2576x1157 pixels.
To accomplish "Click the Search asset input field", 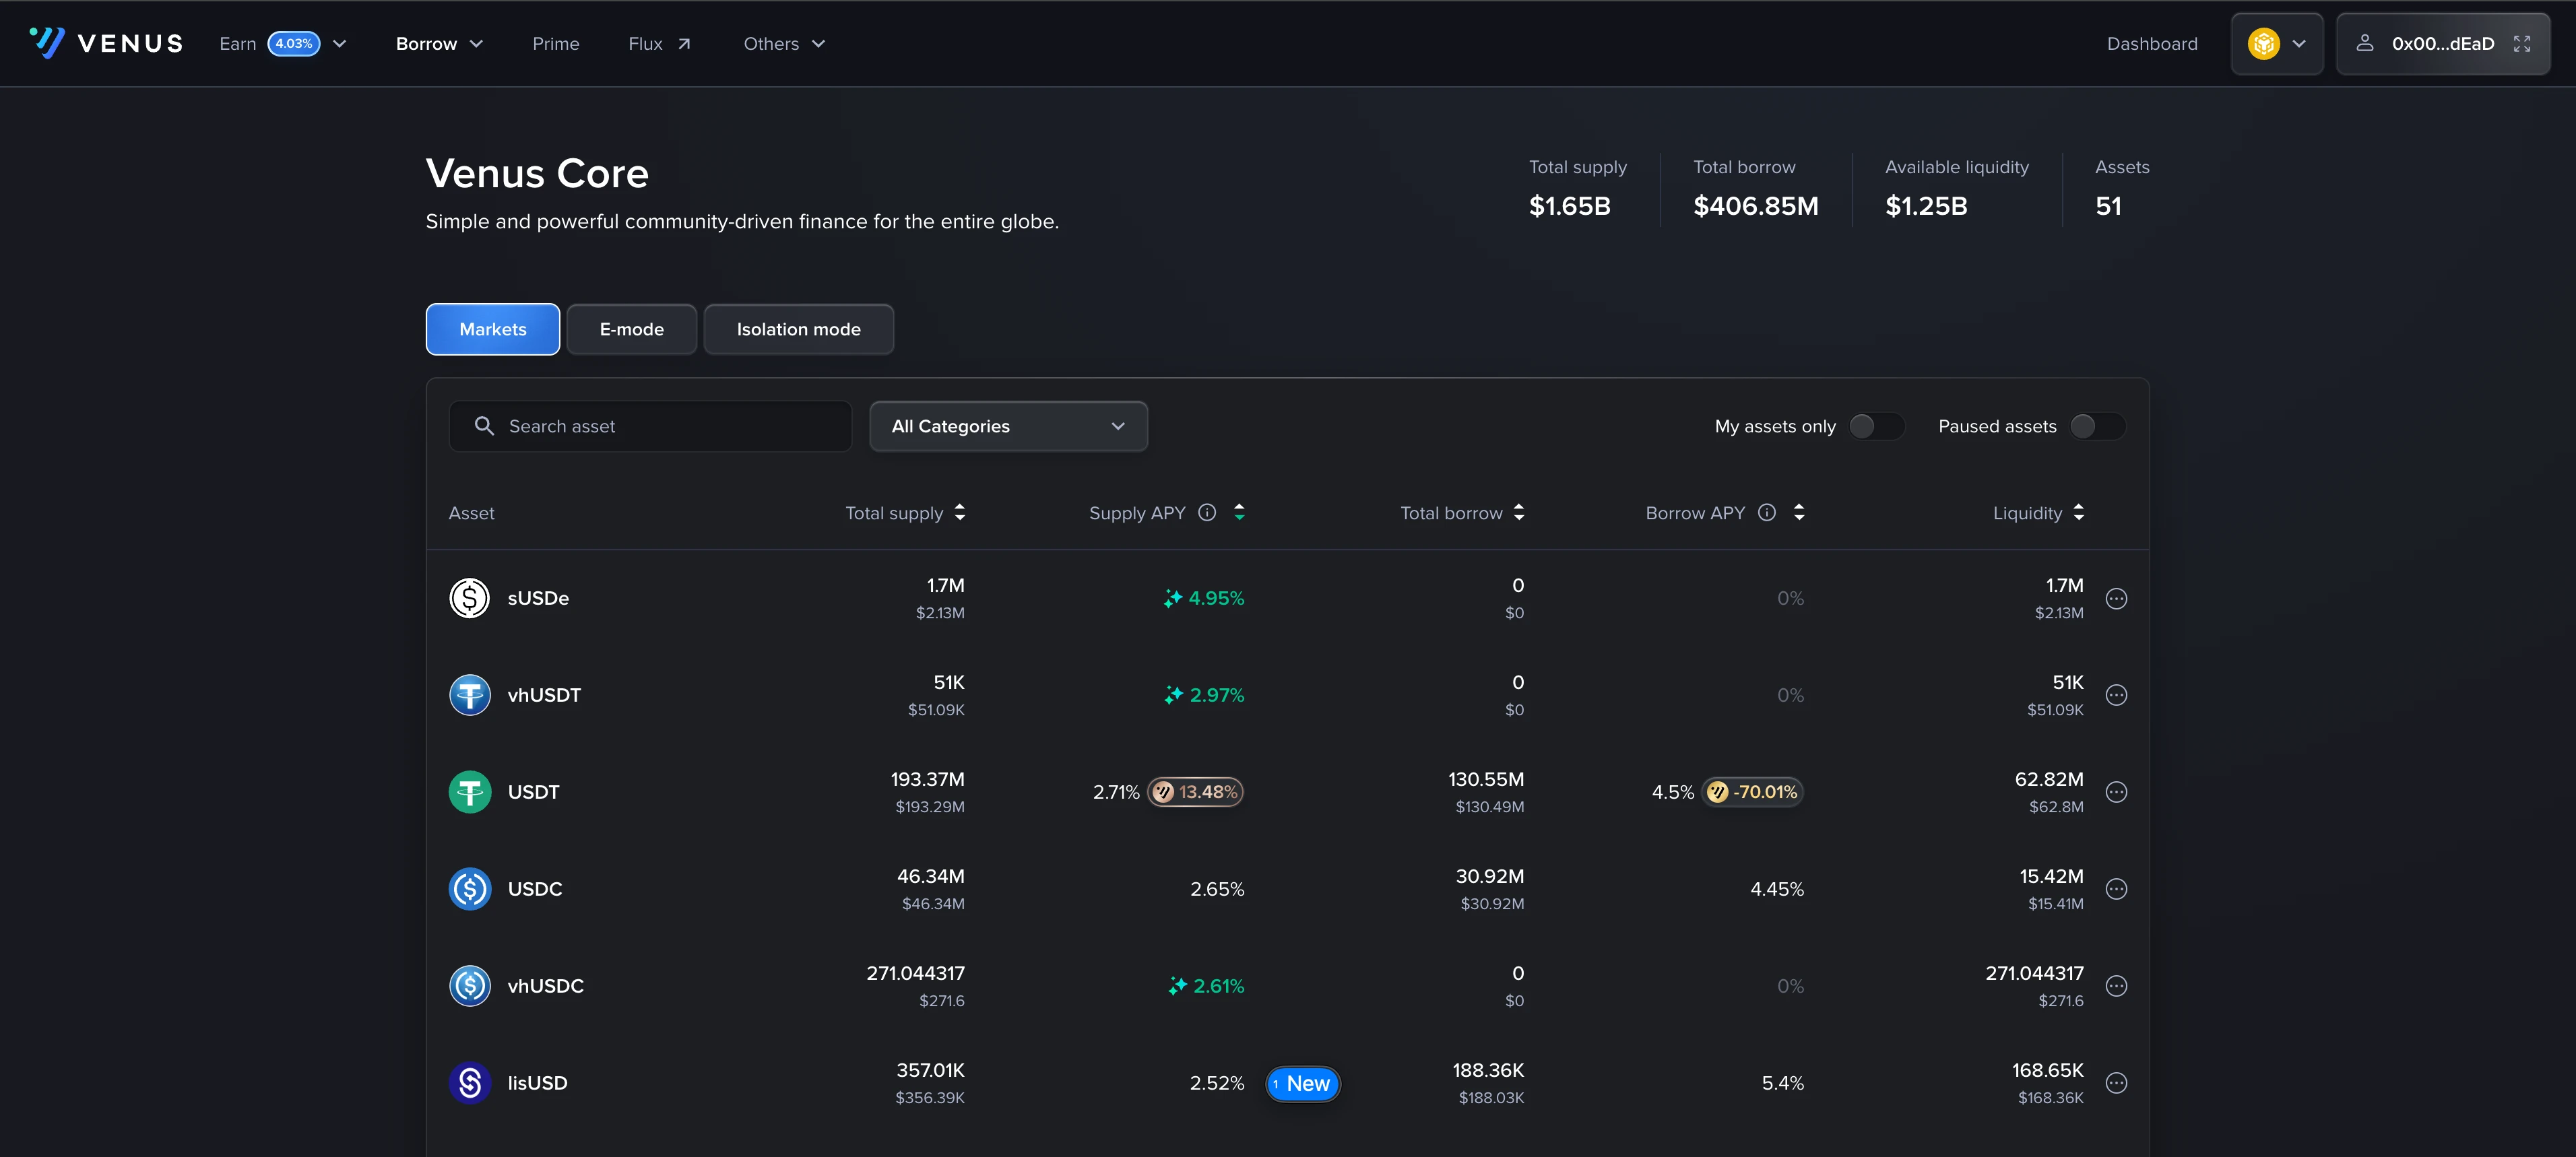I will click(x=650, y=426).
